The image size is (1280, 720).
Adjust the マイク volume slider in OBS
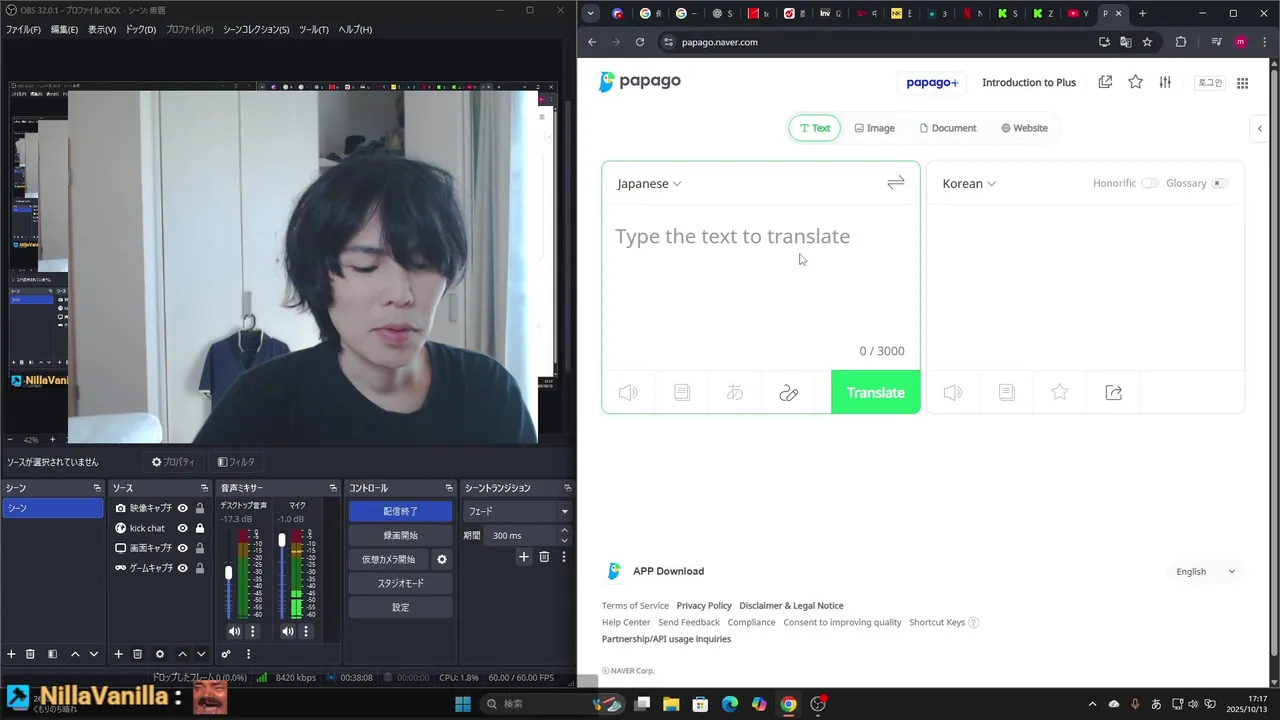click(282, 540)
